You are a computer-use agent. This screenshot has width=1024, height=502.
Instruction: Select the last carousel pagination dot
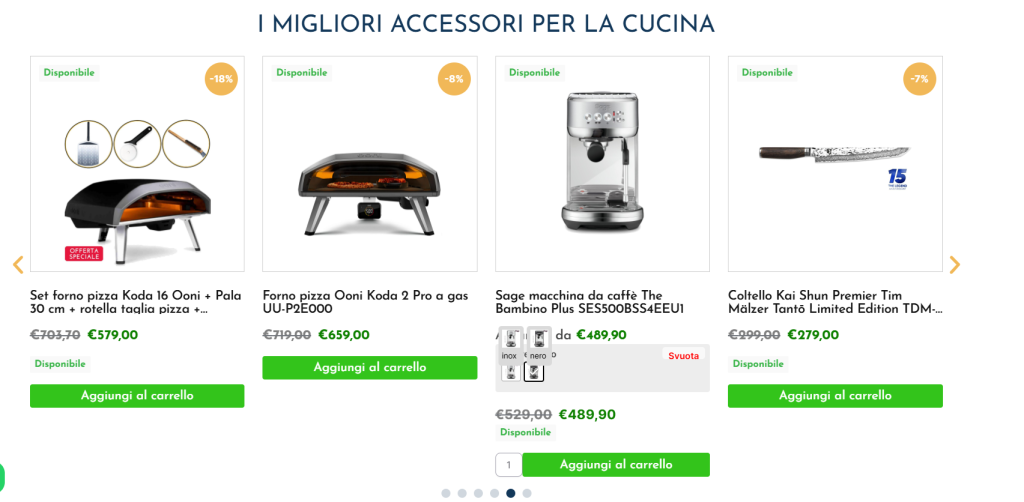tap(527, 493)
